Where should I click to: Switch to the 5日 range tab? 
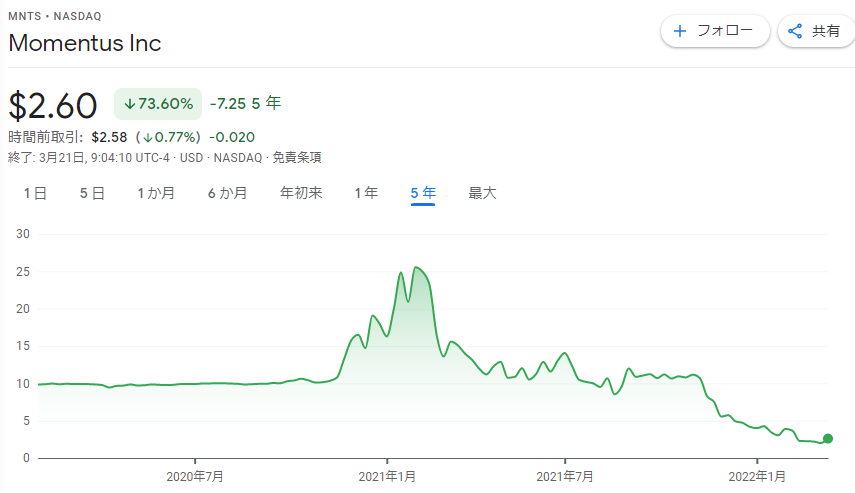tap(92, 193)
